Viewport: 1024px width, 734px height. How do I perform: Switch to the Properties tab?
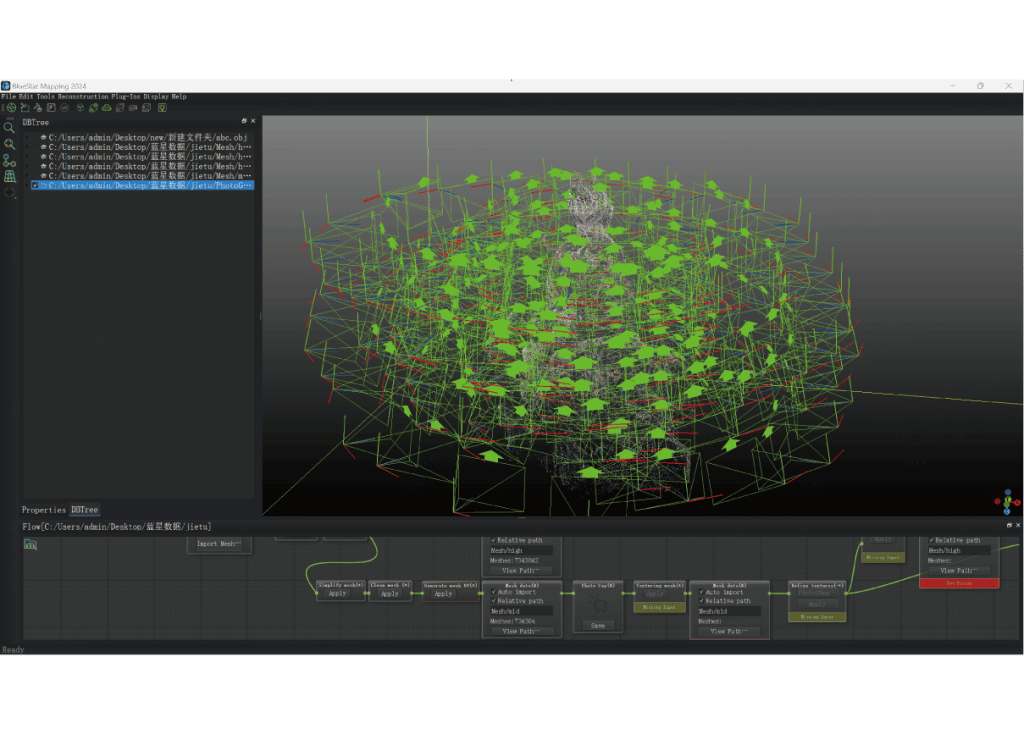pyautogui.click(x=44, y=510)
